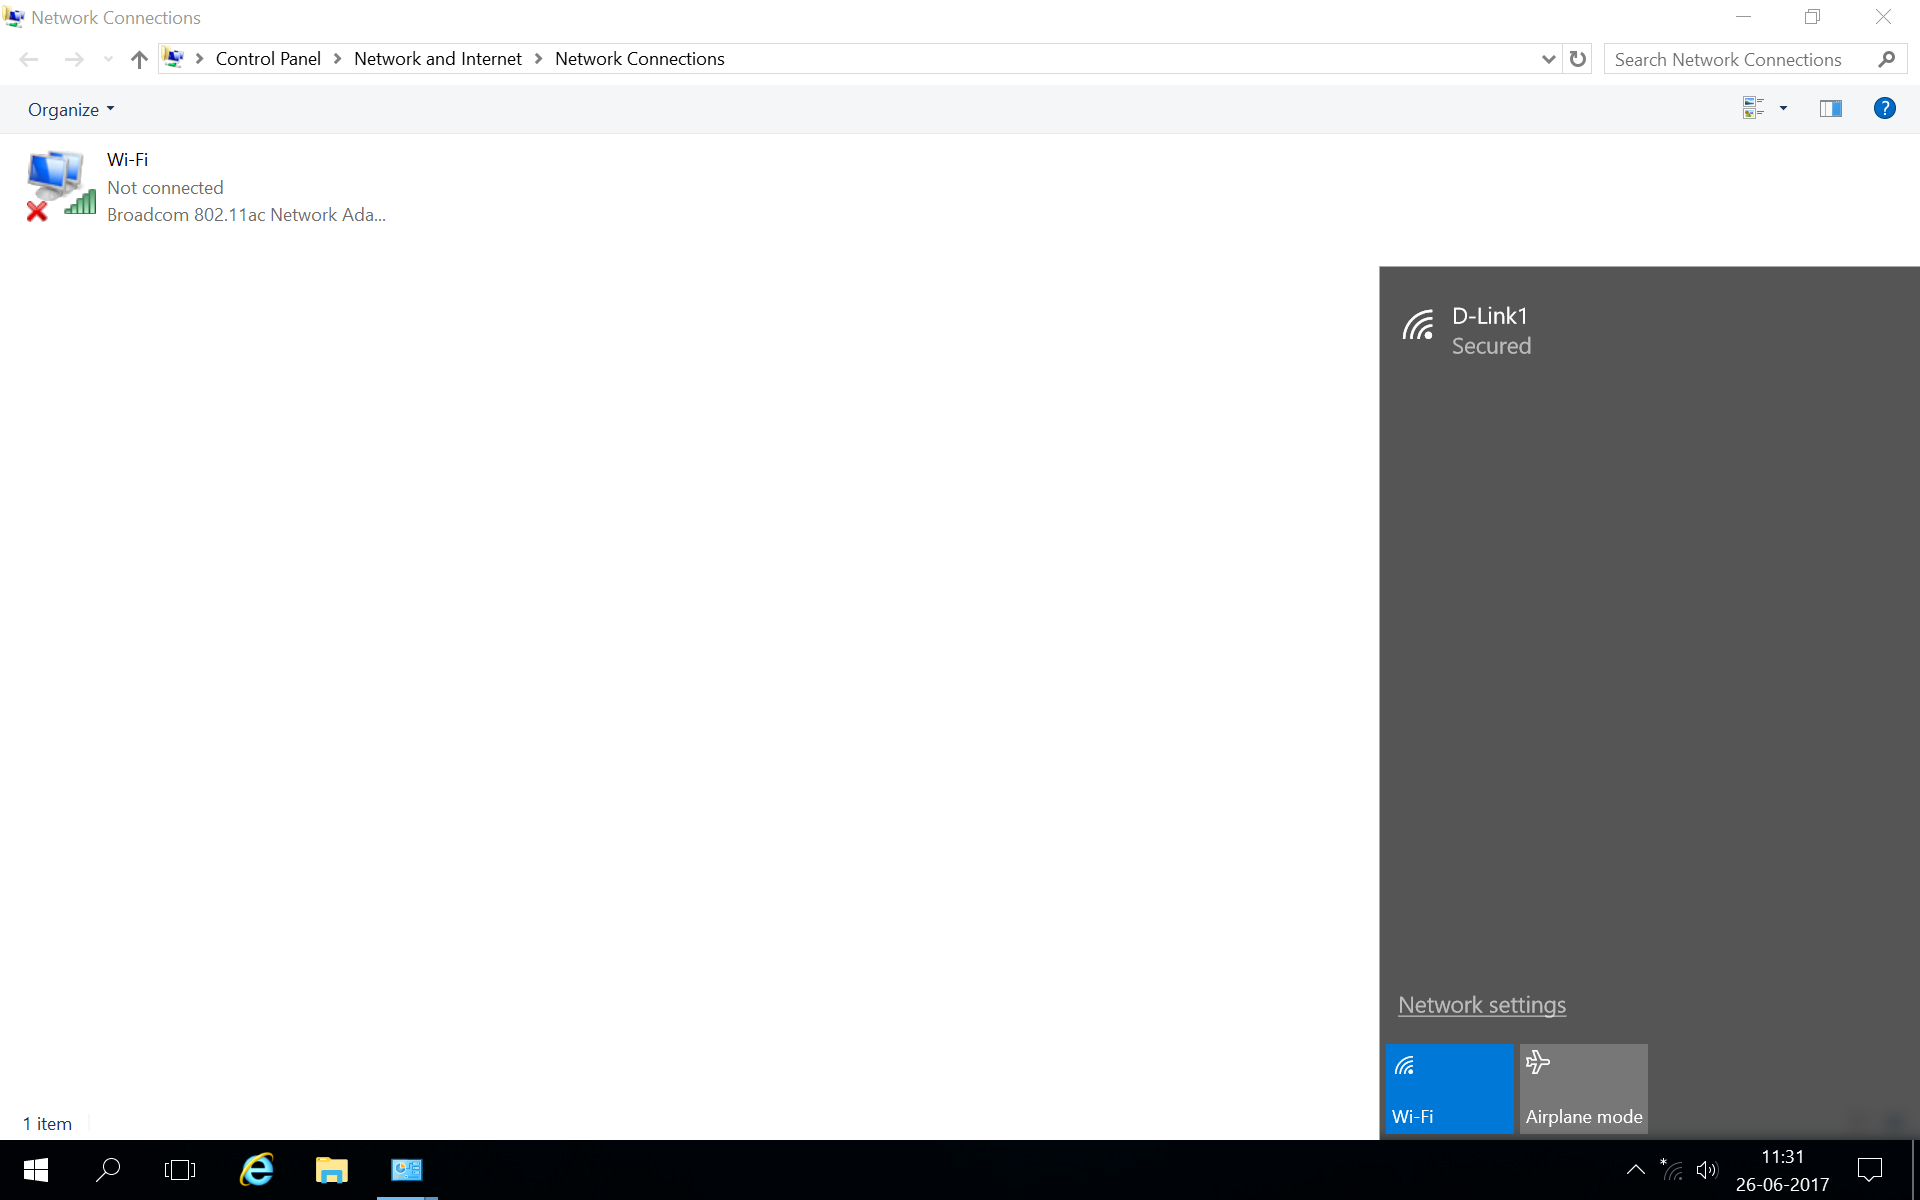Expand the chevron before Control Panel
Viewport: 1920px width, 1200px height.
pyautogui.click(x=199, y=59)
